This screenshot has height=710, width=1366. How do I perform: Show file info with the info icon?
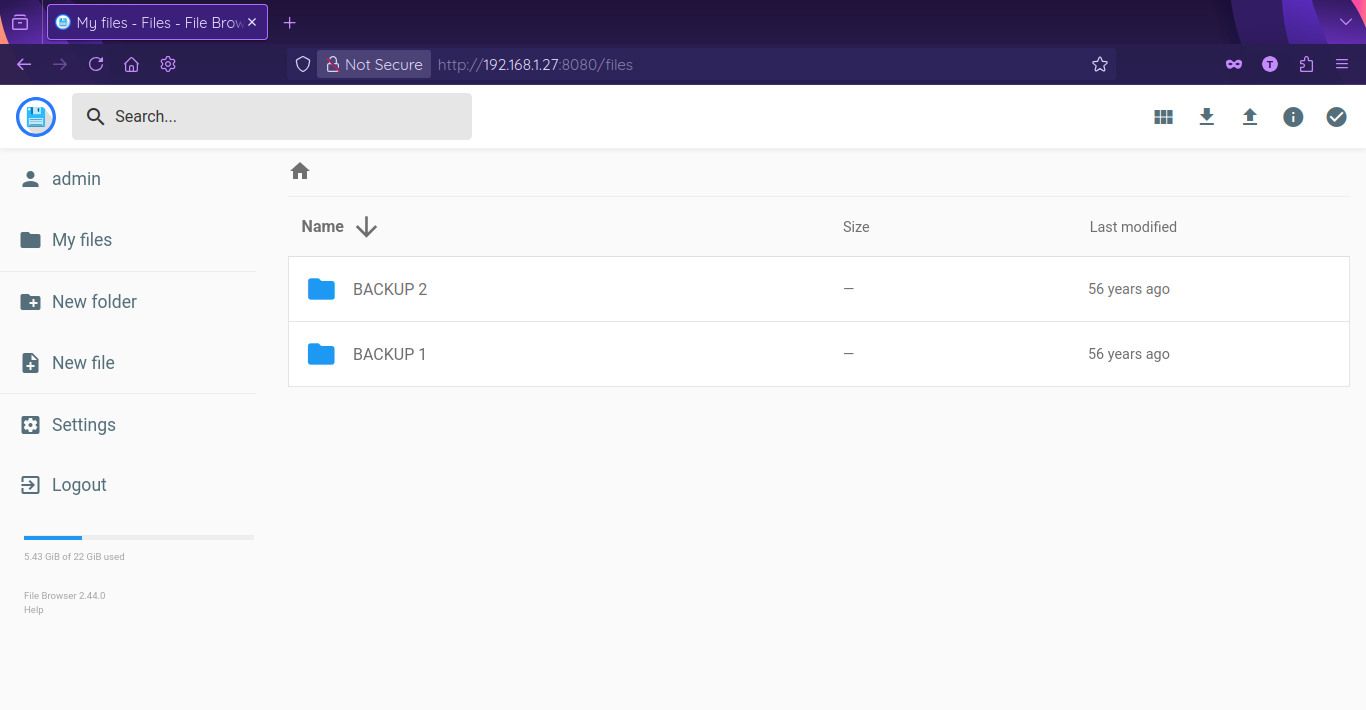click(1293, 117)
